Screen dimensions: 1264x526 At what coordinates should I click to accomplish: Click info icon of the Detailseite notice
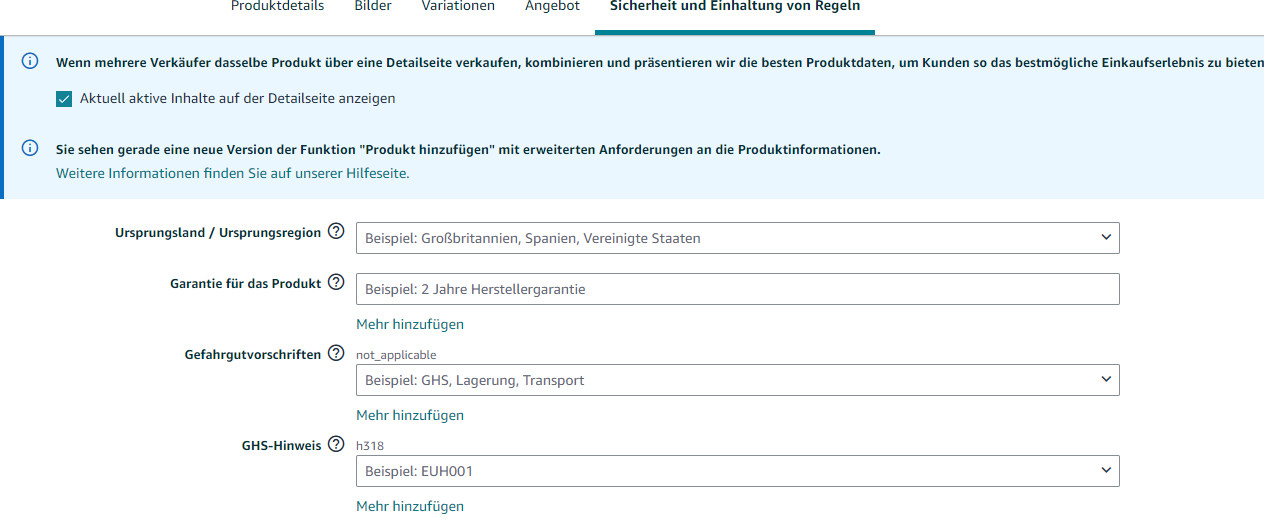(x=30, y=61)
